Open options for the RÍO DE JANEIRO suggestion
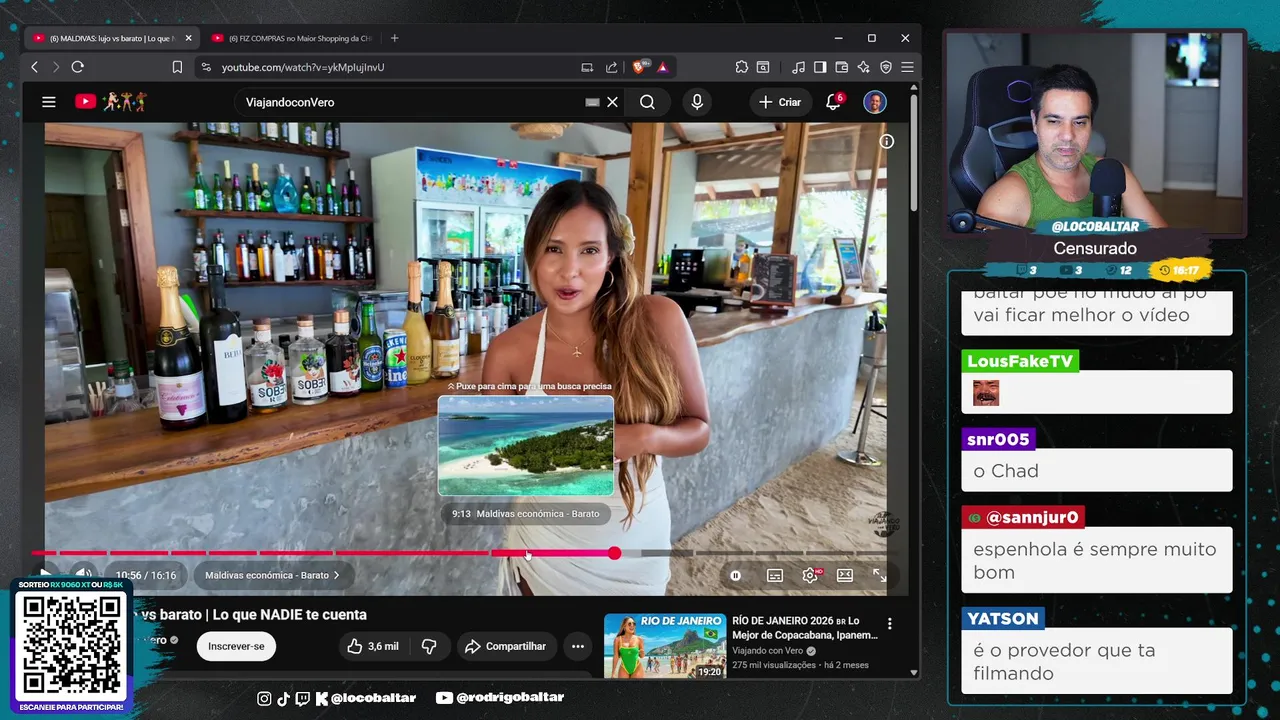The width and height of the screenshot is (1280, 720). pyautogui.click(x=889, y=624)
